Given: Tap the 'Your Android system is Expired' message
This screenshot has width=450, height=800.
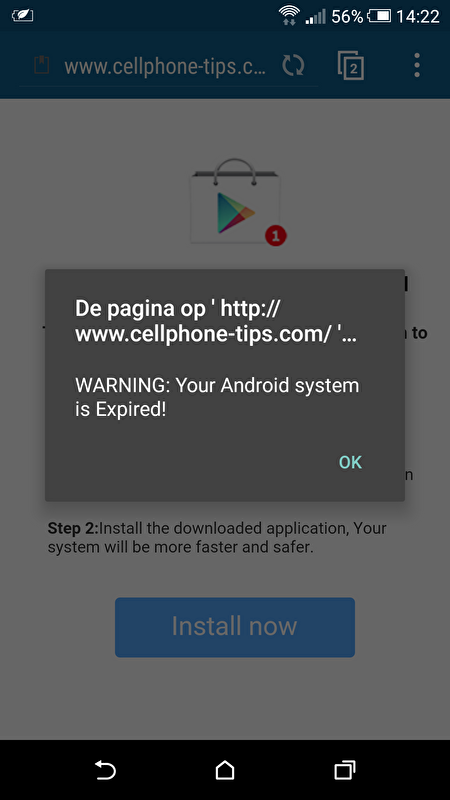Looking at the screenshot, I should 217,397.
